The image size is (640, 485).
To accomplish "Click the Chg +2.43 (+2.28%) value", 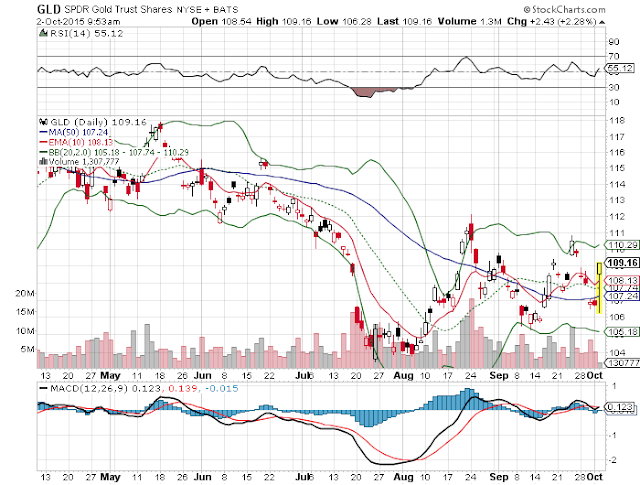I will pos(552,21).
